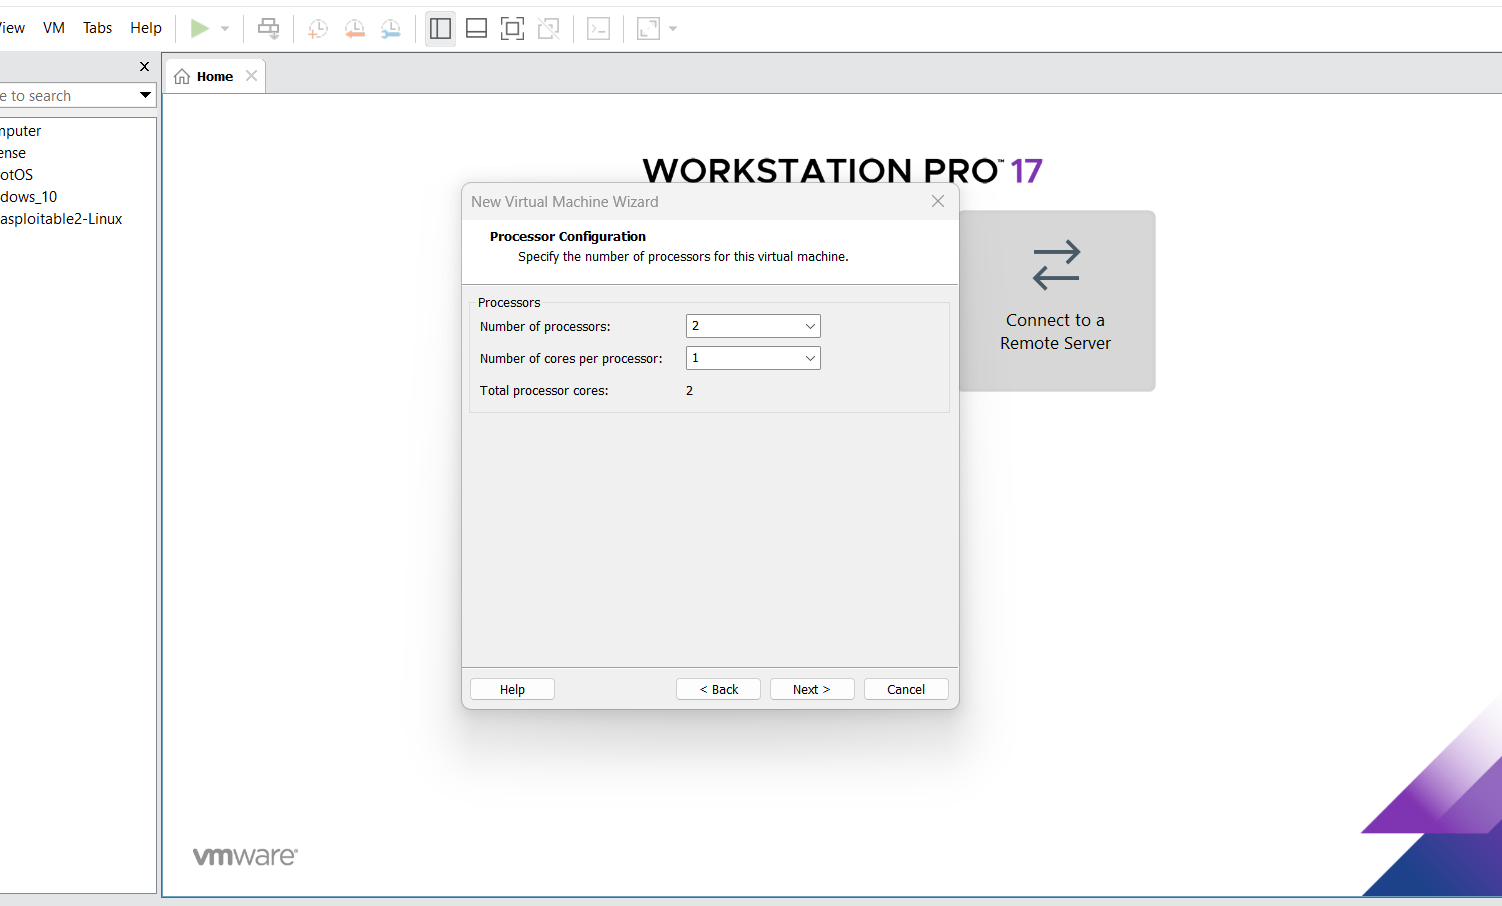Open the stretch guest dropdown arrow
The width and height of the screenshot is (1502, 906).
coord(673,29)
